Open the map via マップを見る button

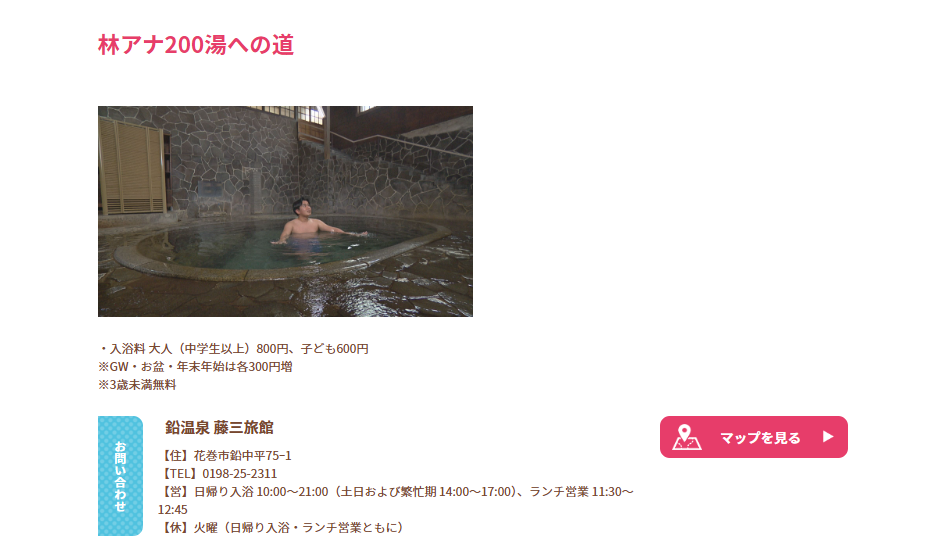pos(753,437)
